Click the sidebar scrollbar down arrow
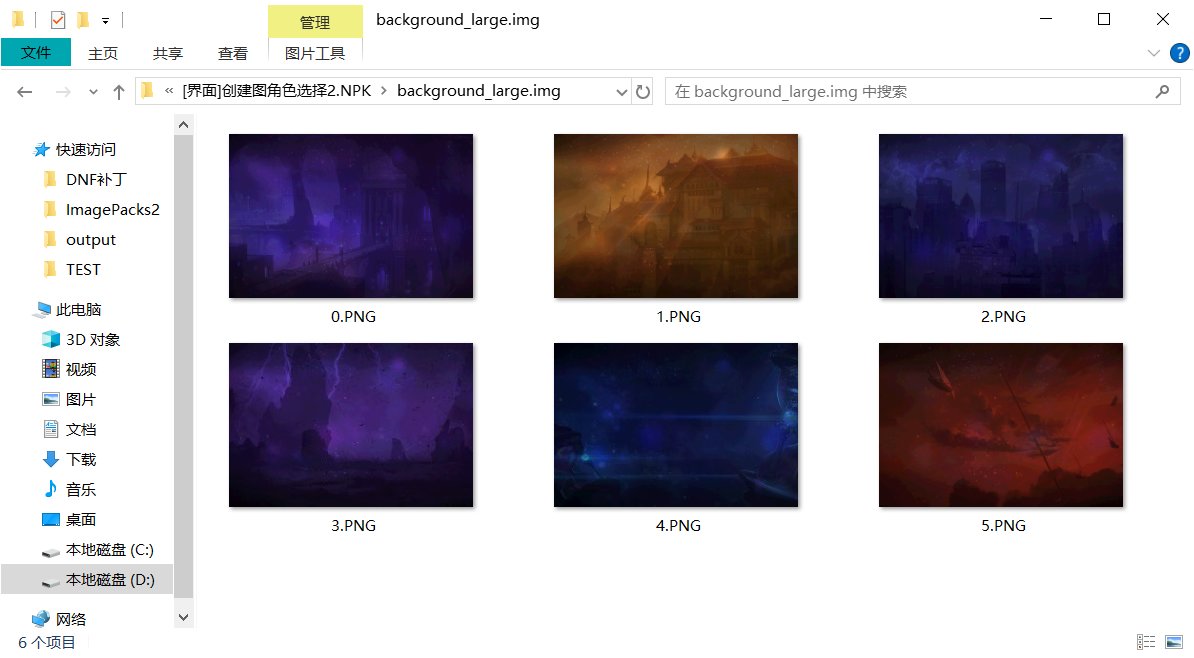 (x=183, y=618)
